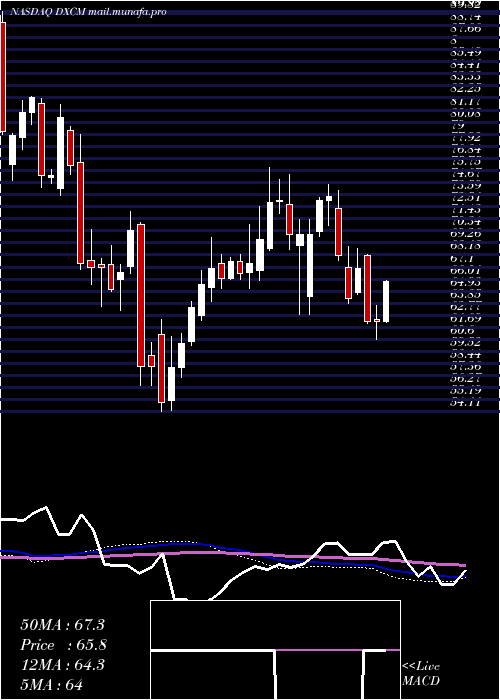This screenshot has height=700, width=500.
Task: Click the 56.27 price axis label
Action: (466, 379)
